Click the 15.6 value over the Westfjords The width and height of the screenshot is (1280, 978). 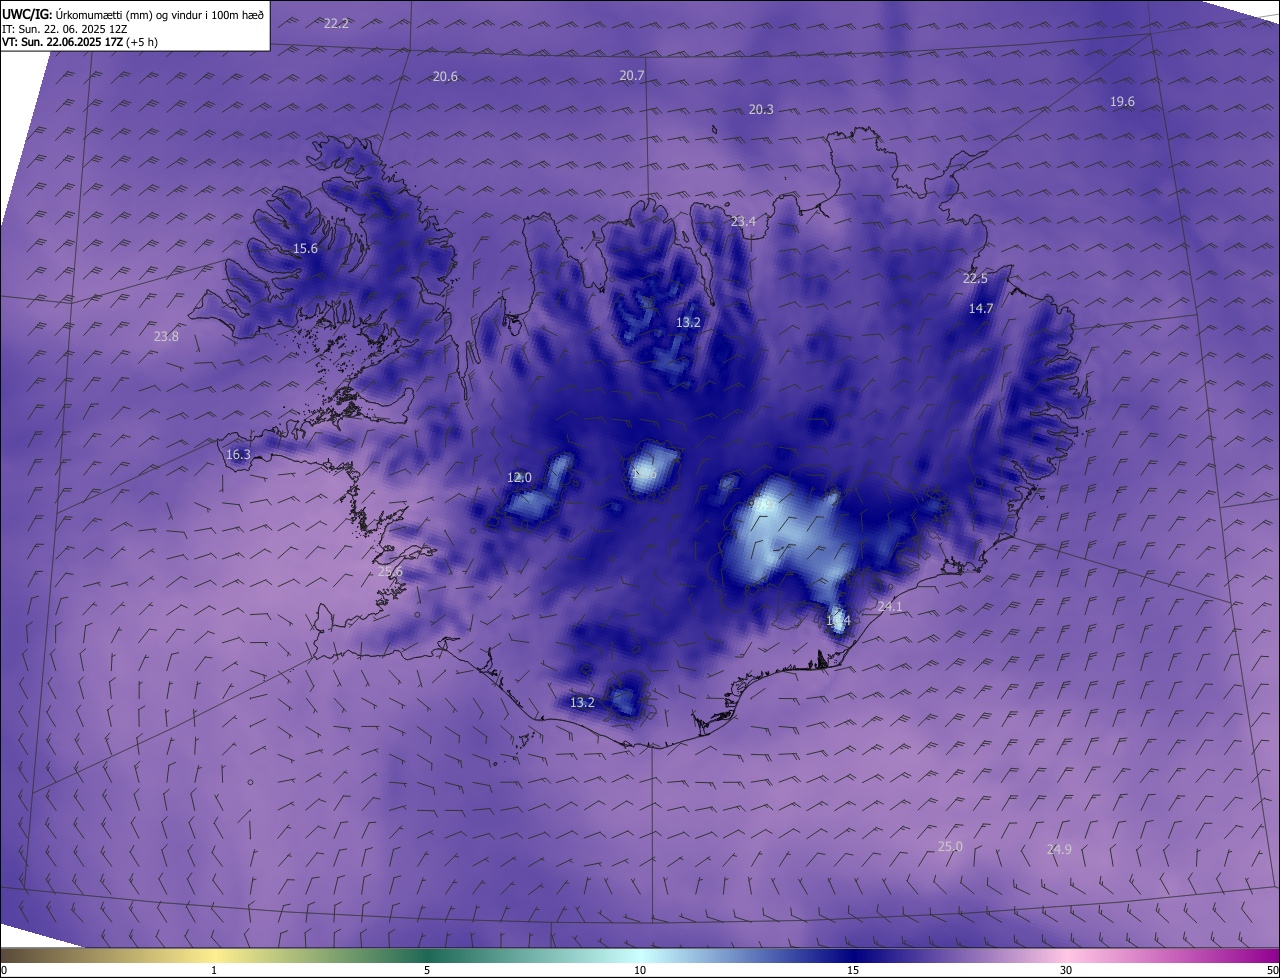coord(305,249)
